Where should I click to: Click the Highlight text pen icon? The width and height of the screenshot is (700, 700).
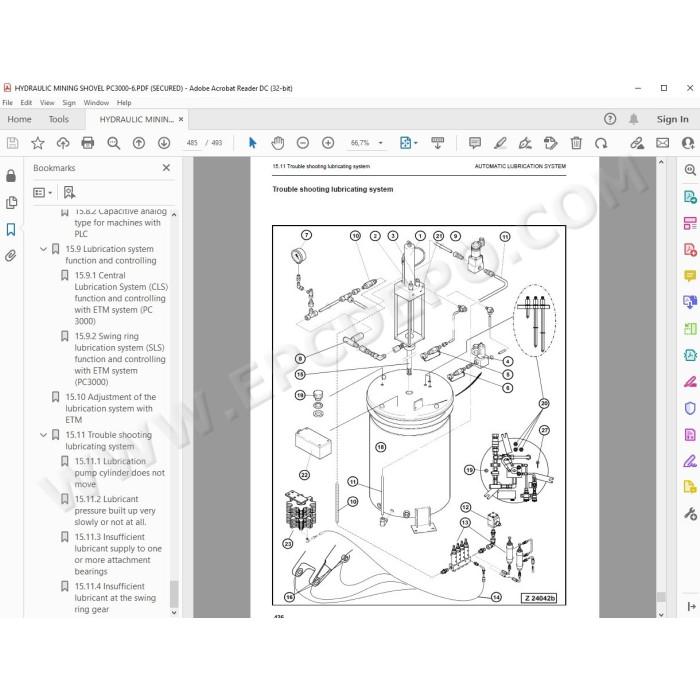tap(500, 143)
